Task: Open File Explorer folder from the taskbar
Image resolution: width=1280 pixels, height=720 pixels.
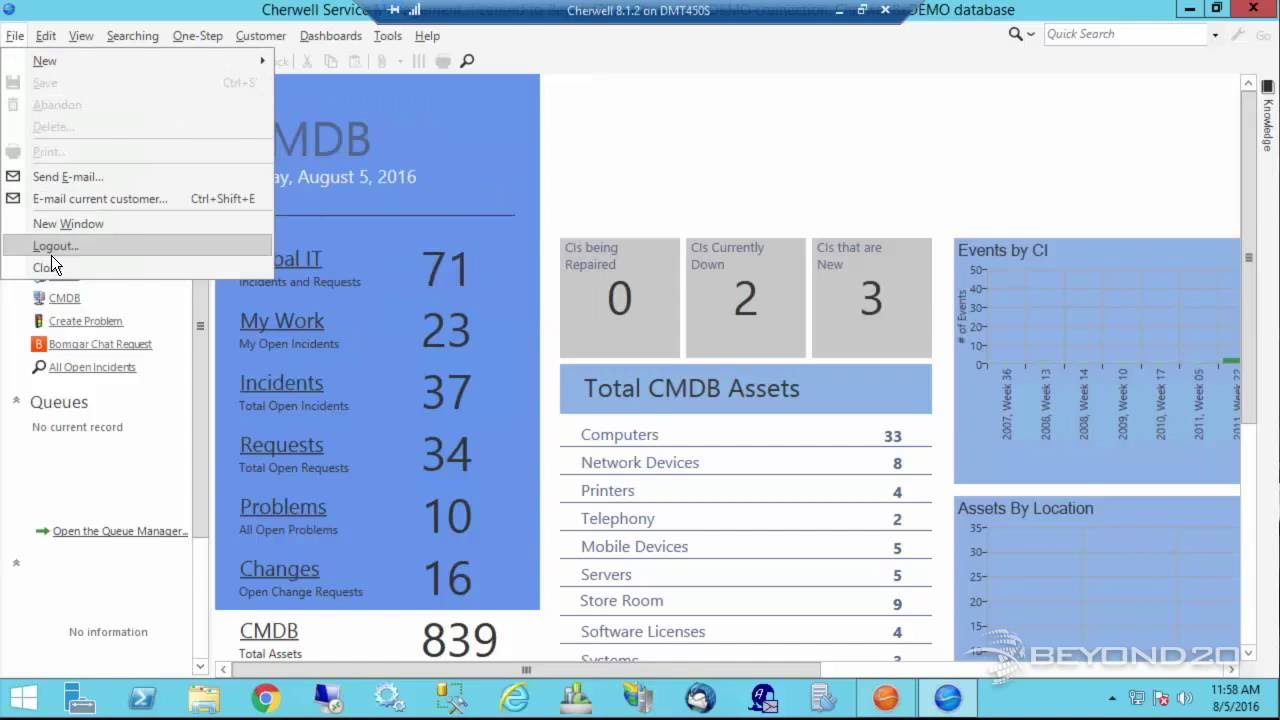Action: [204, 698]
